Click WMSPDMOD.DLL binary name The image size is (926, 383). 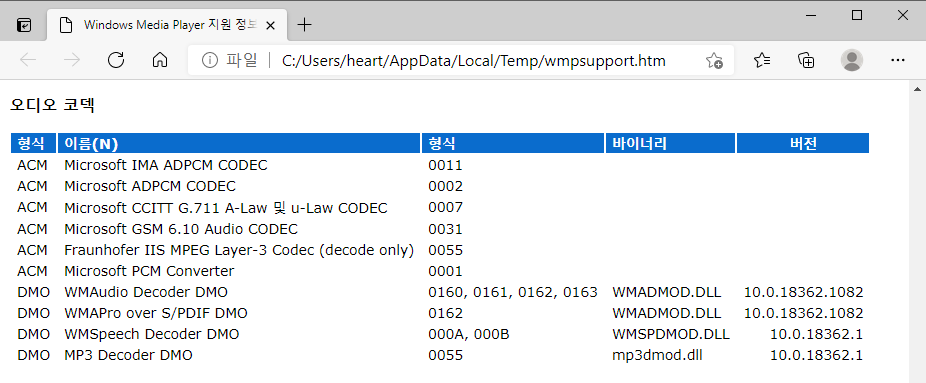click(671, 335)
